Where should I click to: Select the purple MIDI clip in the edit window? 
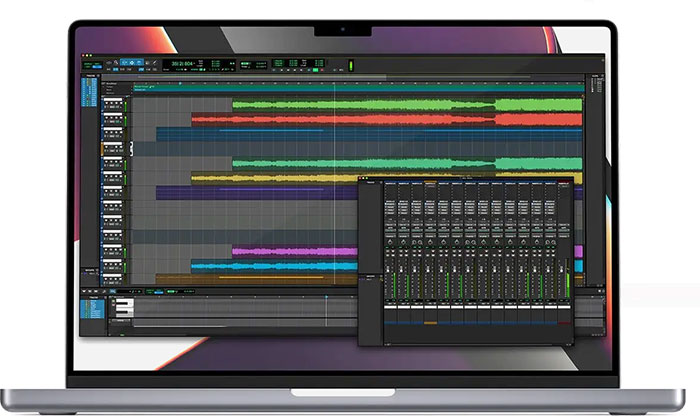point(257,193)
